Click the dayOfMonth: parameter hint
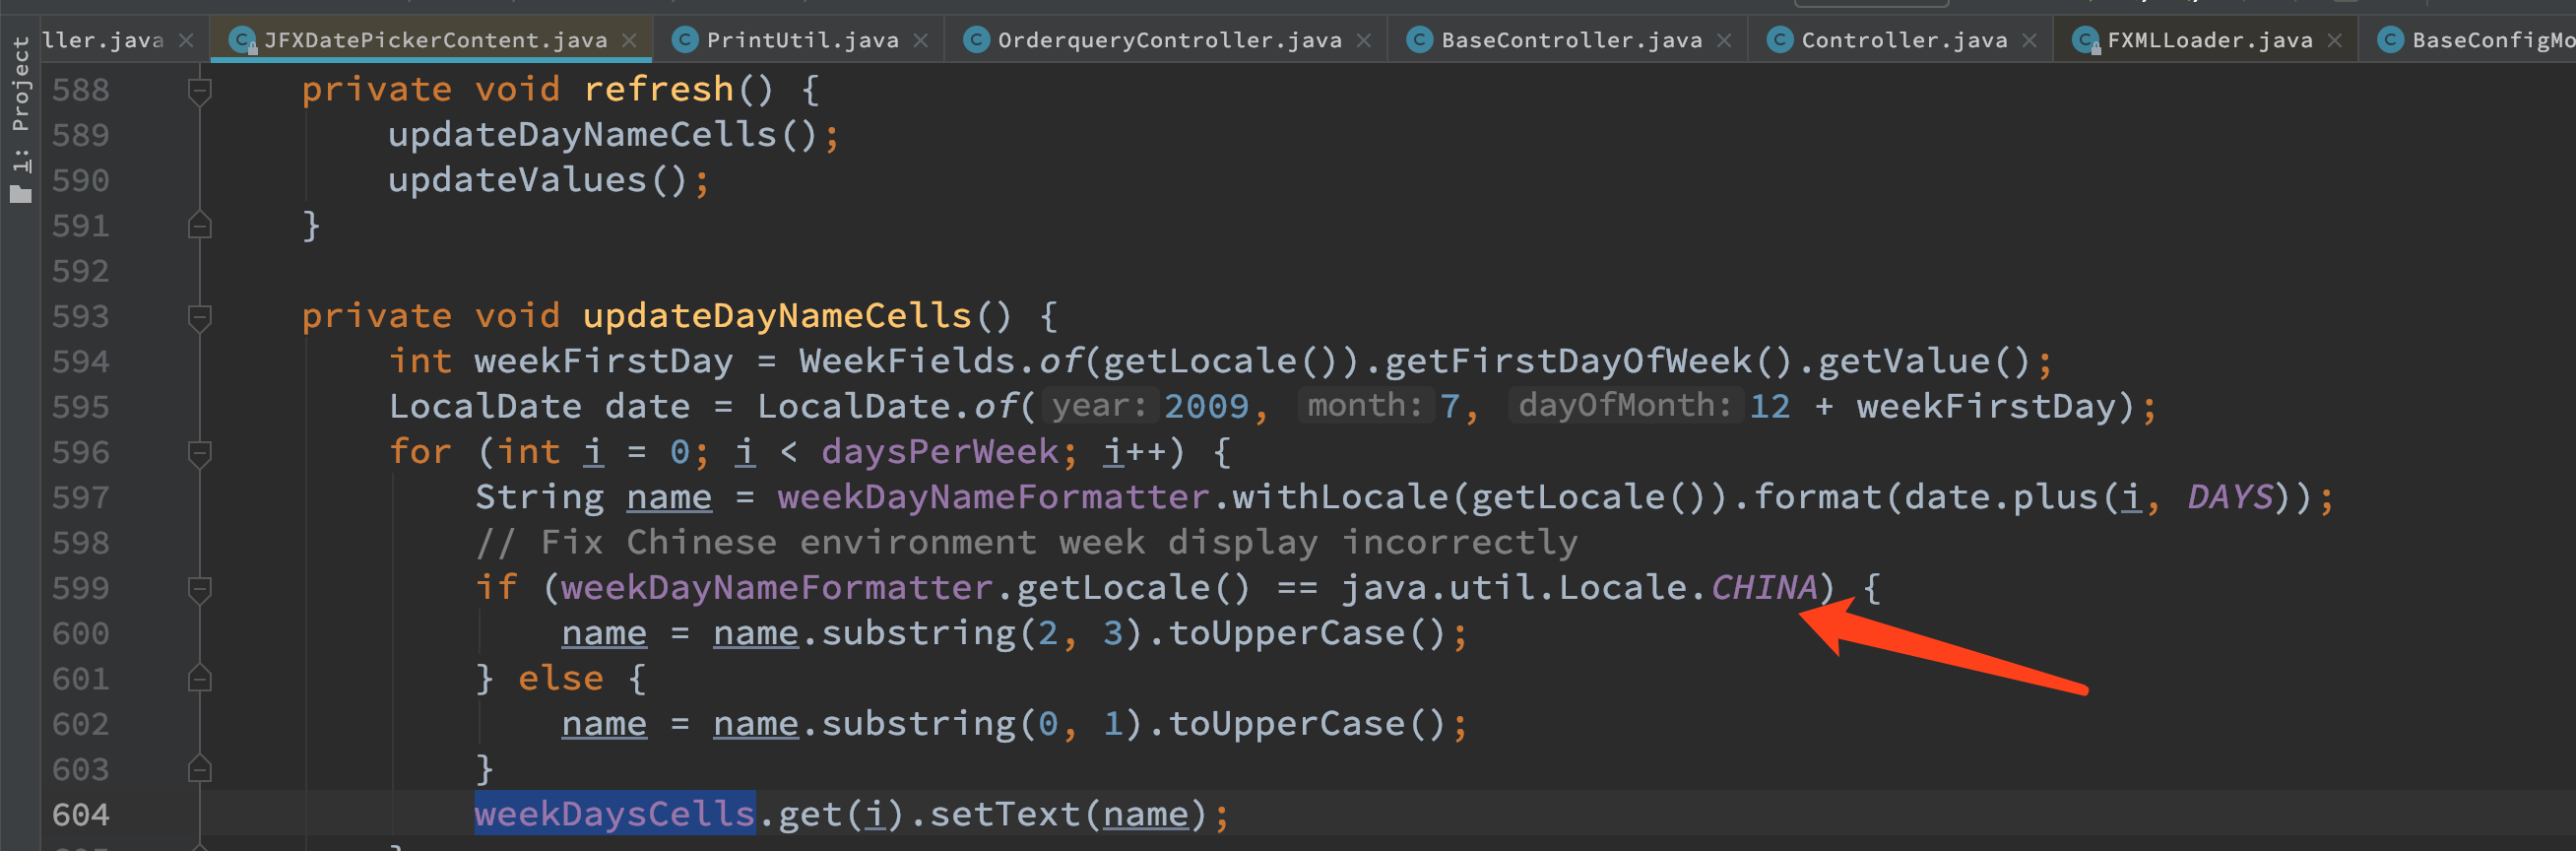 1625,405
